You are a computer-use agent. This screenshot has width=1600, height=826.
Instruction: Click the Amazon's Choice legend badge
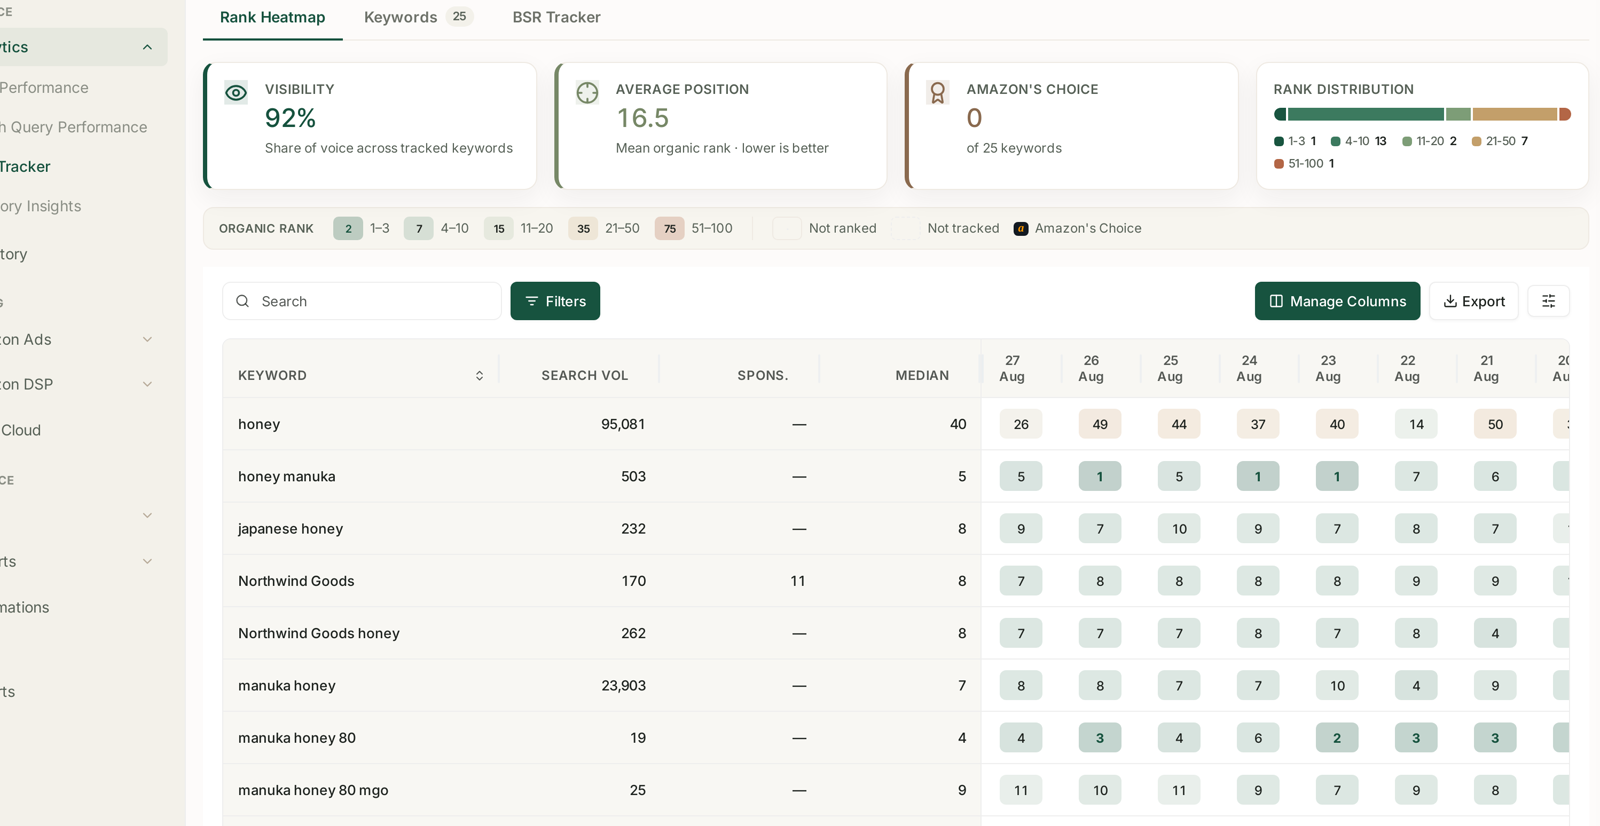pos(1021,229)
